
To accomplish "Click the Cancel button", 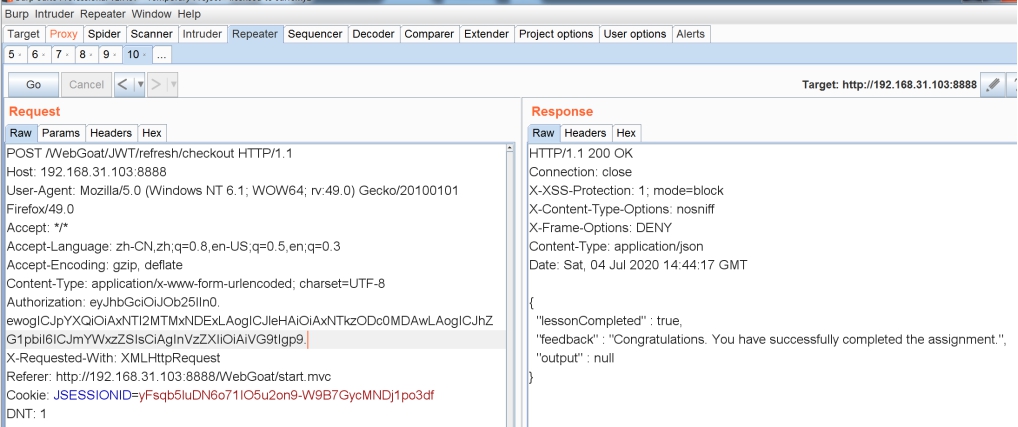I will tap(86, 84).
